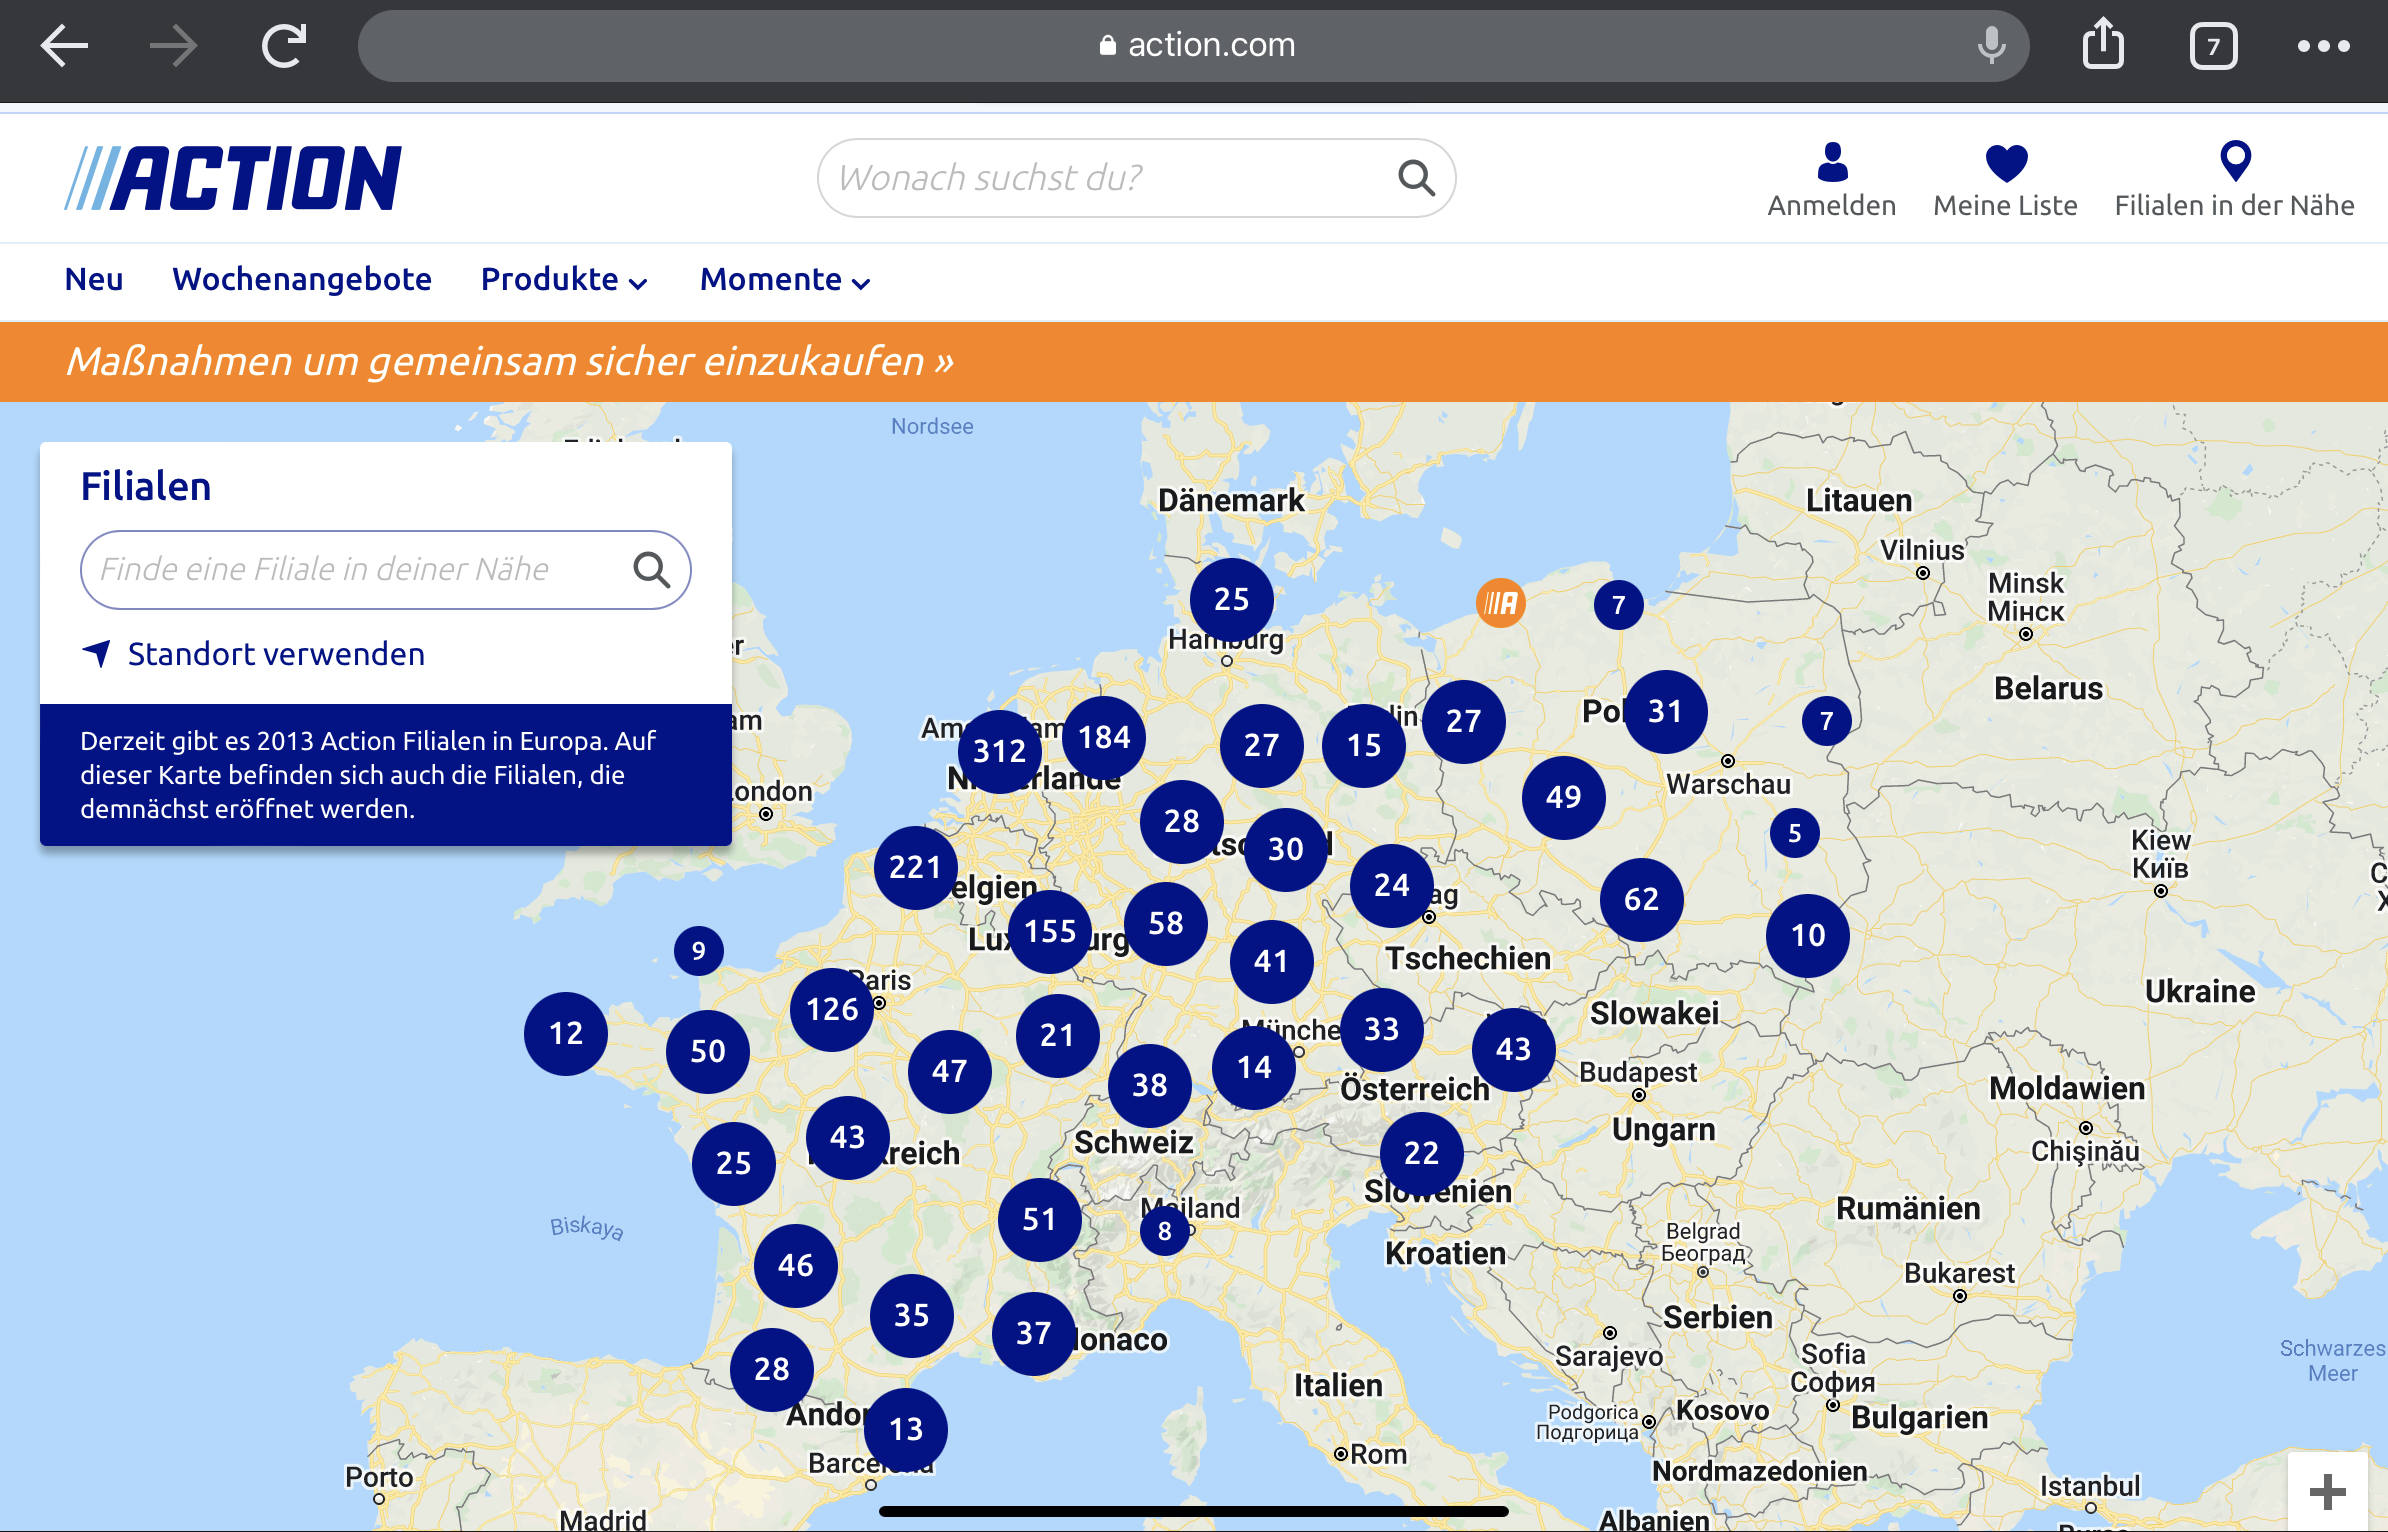This screenshot has width=2388, height=1532.
Task: Click the 49 cluster in Poland
Action: [x=1564, y=797]
